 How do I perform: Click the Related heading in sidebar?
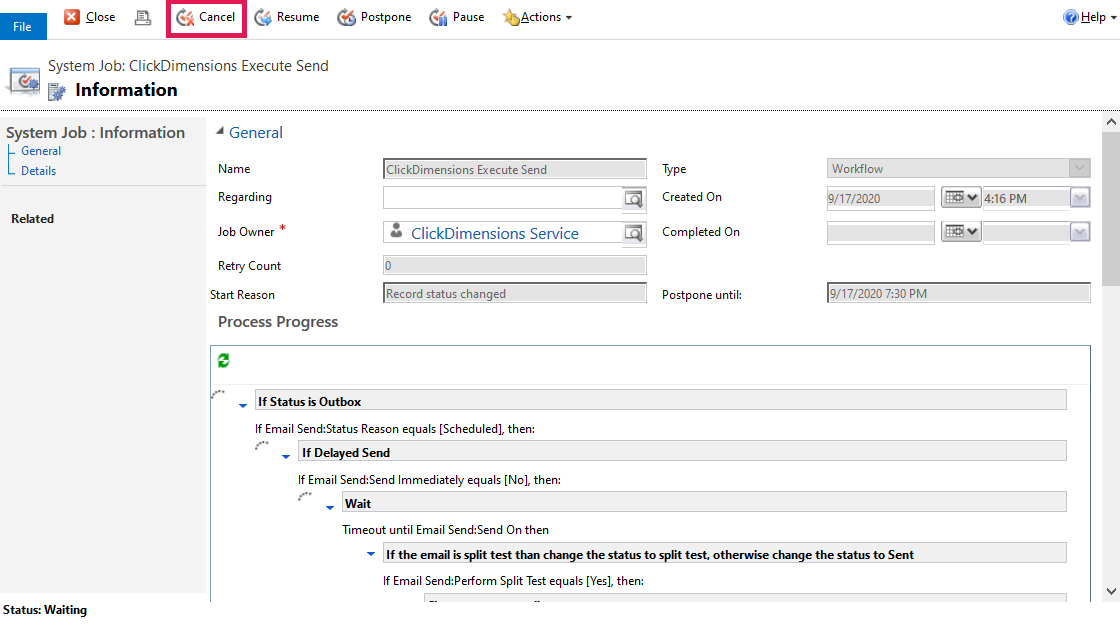point(32,219)
